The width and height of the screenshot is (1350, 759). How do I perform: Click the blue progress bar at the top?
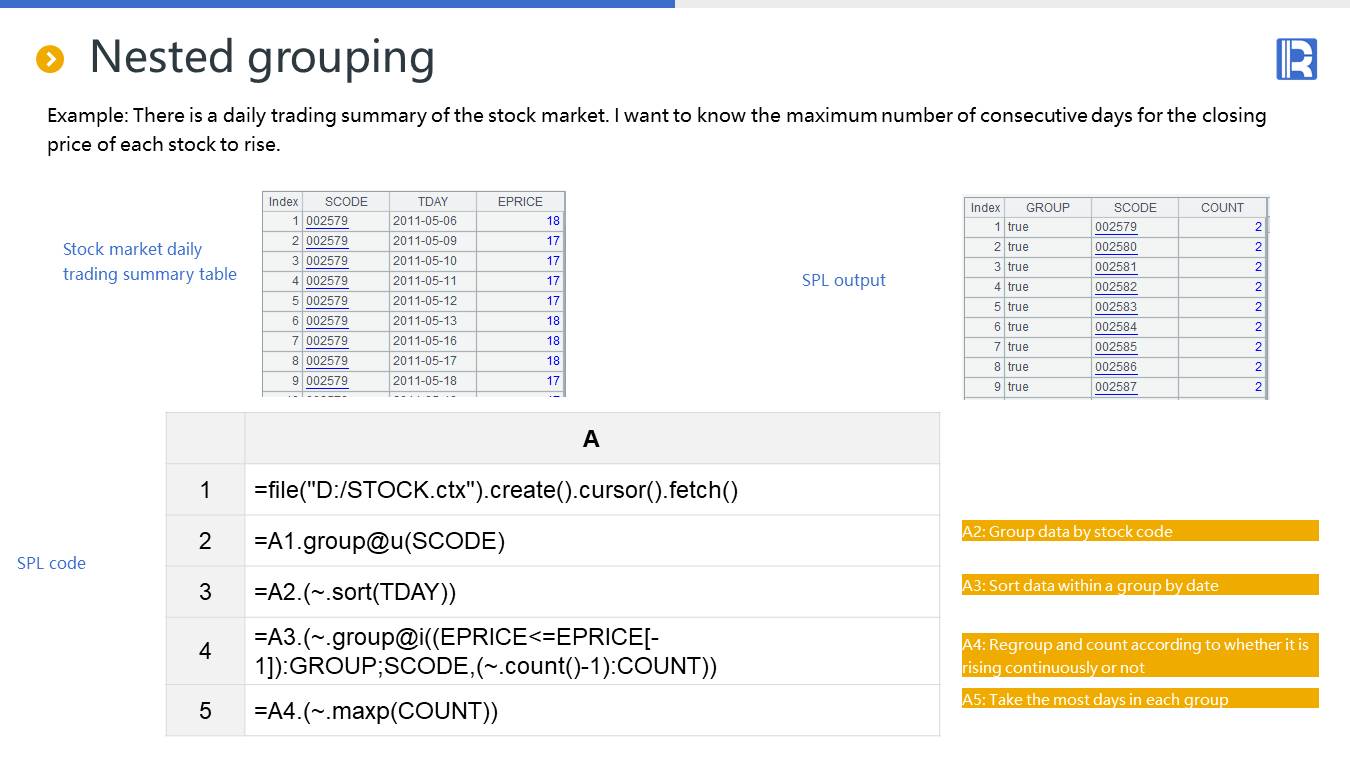click(337, 4)
